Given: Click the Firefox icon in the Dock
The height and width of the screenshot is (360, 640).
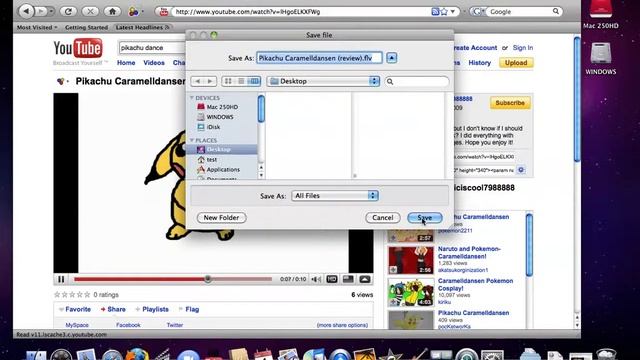Looking at the screenshot, I should [x=137, y=354].
